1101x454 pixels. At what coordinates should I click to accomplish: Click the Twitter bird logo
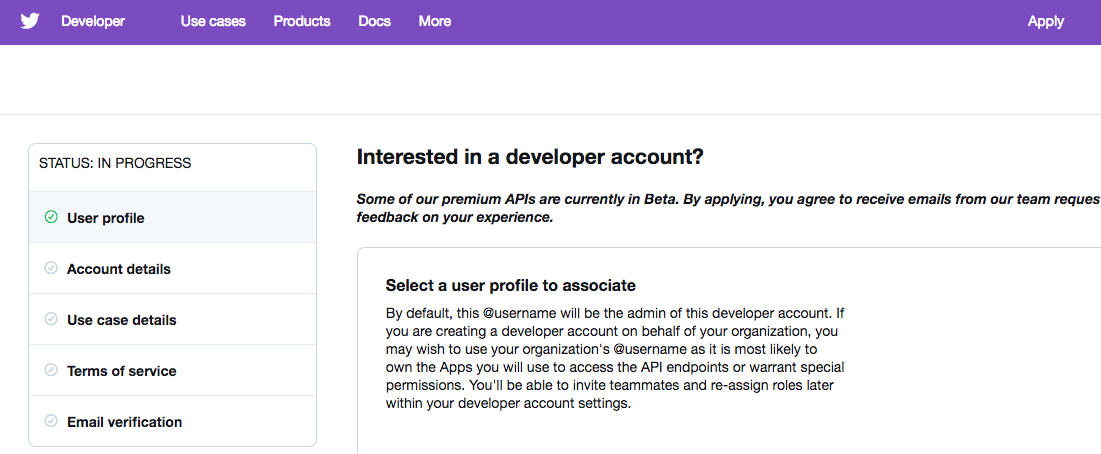pyautogui.click(x=29, y=21)
